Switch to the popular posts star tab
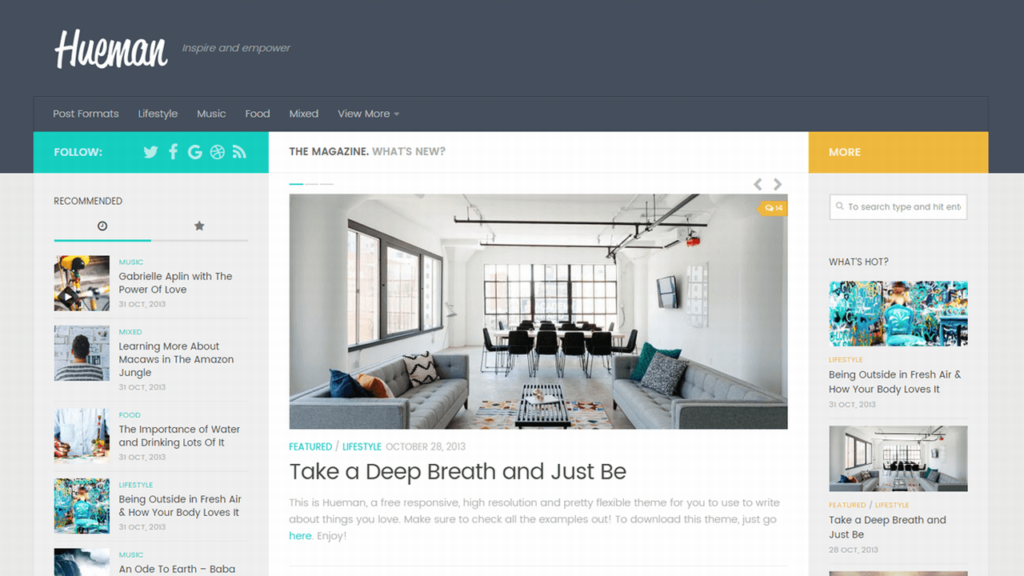The image size is (1024, 576). (x=199, y=226)
